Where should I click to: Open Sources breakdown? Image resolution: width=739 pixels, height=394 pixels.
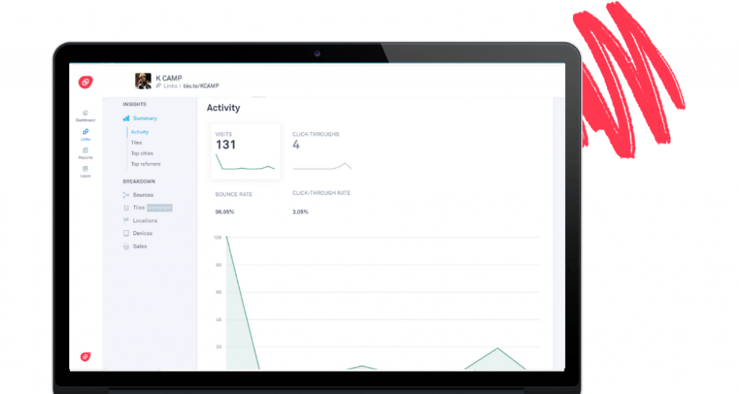(x=143, y=195)
